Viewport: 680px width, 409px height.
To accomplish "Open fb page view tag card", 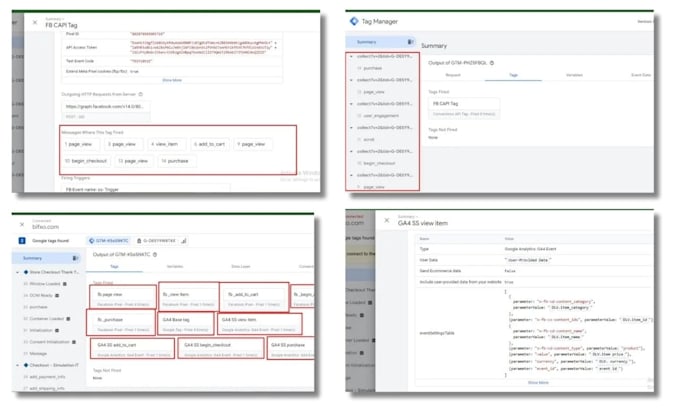I will pos(123,298).
